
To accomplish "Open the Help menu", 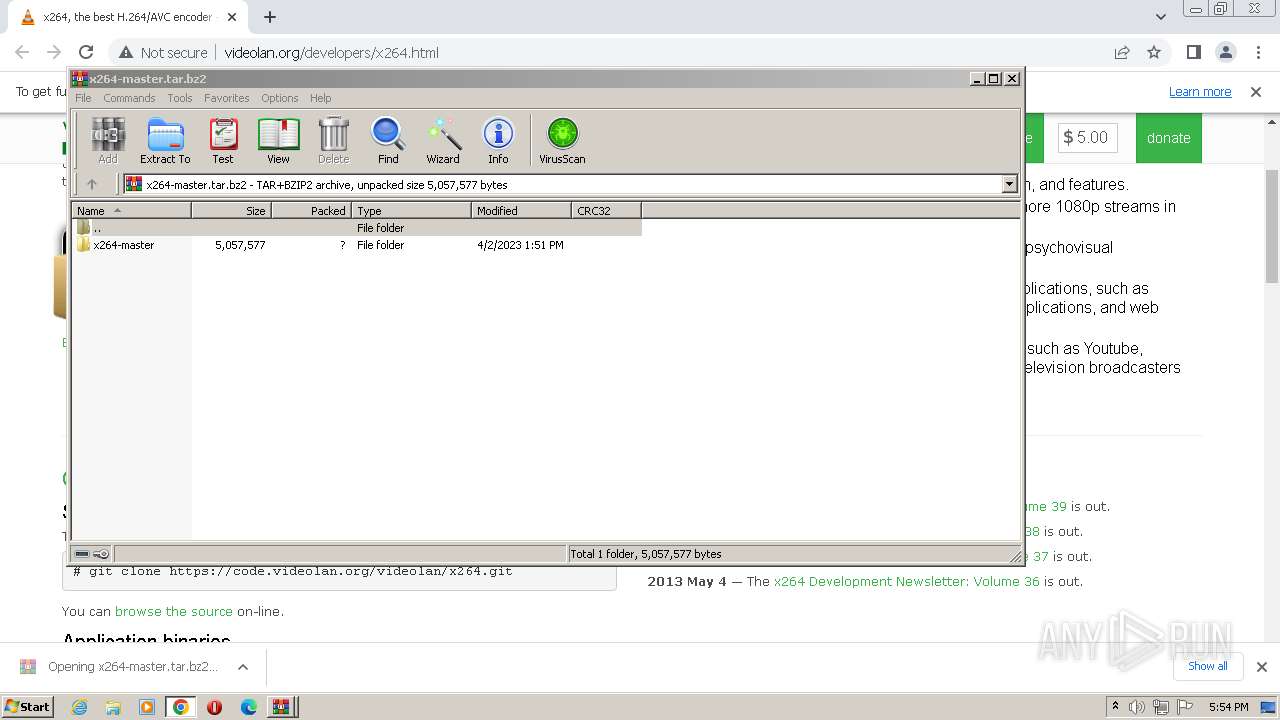I will click(x=320, y=98).
